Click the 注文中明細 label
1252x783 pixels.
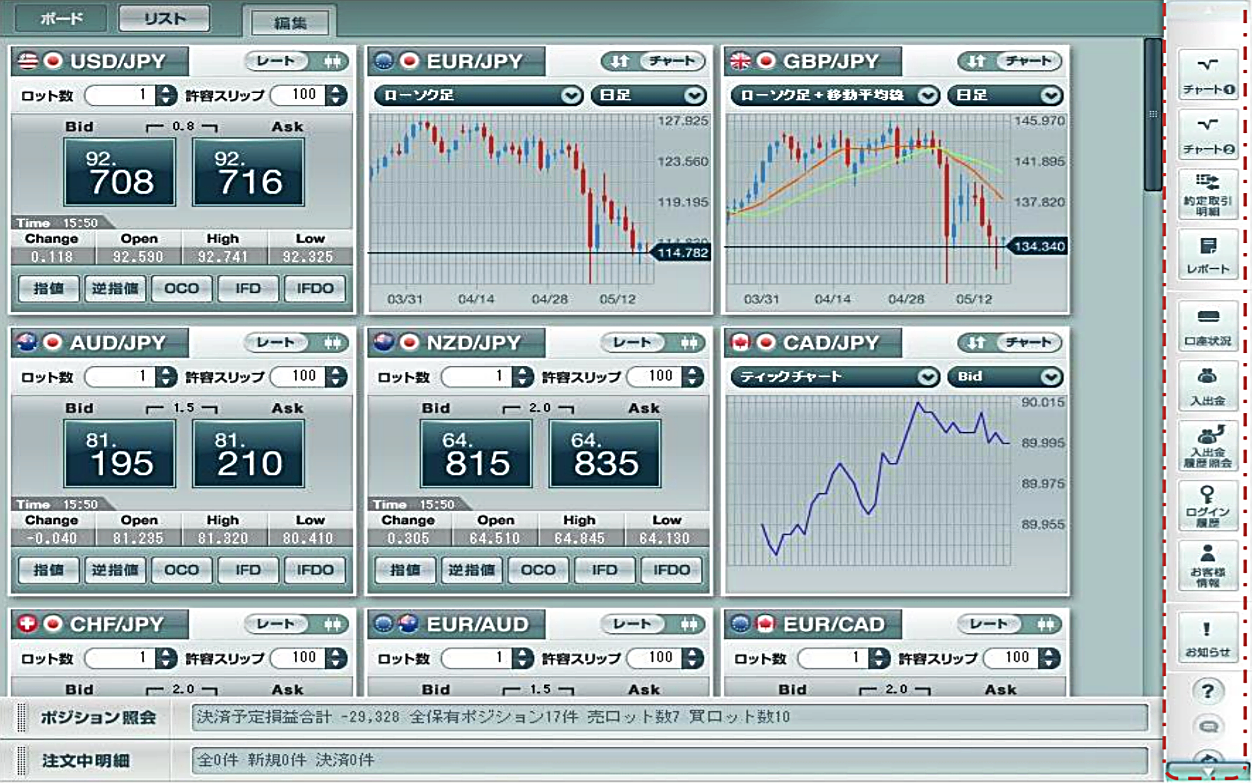(86, 760)
